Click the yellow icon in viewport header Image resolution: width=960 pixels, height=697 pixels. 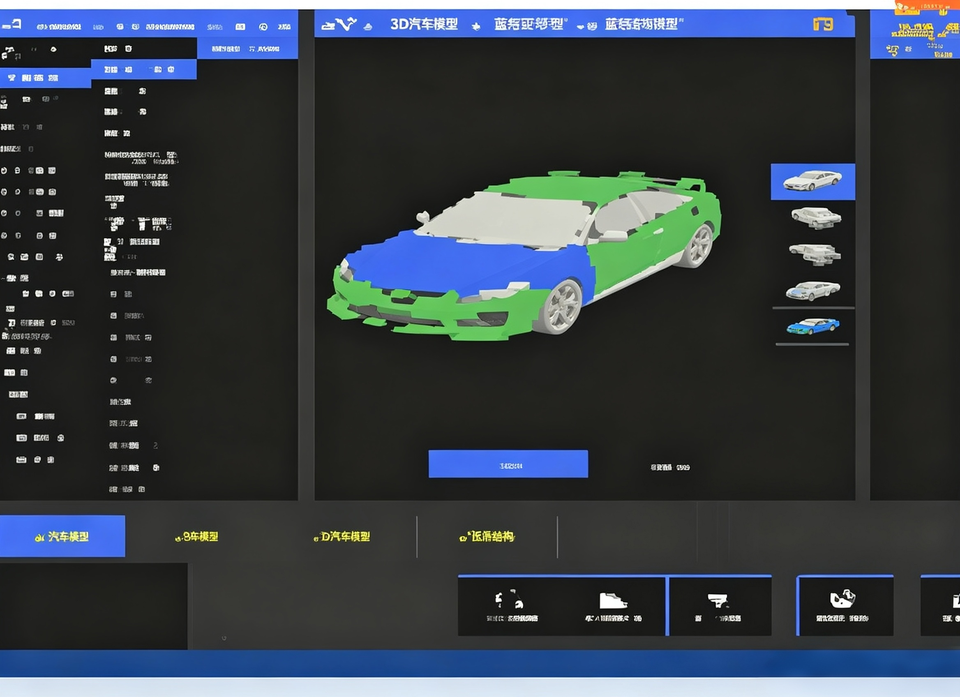pos(823,24)
